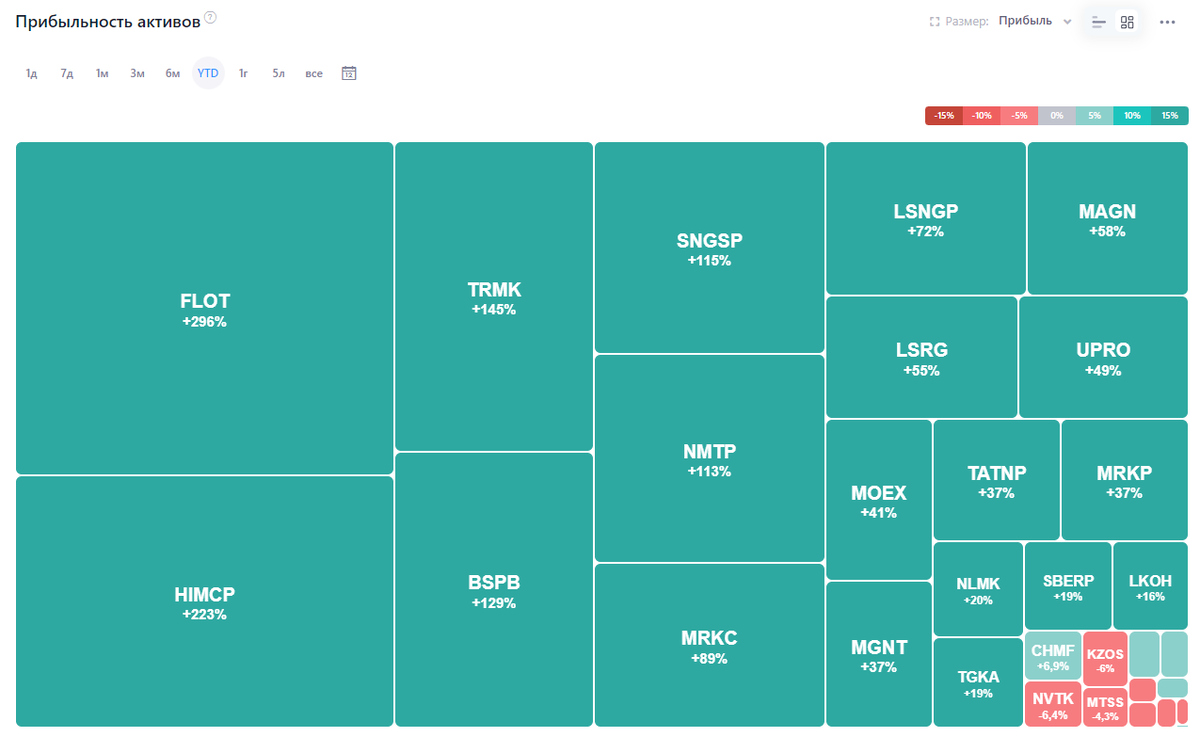
Task: Open the TGKA +19% tile
Action: pyautogui.click(x=978, y=682)
